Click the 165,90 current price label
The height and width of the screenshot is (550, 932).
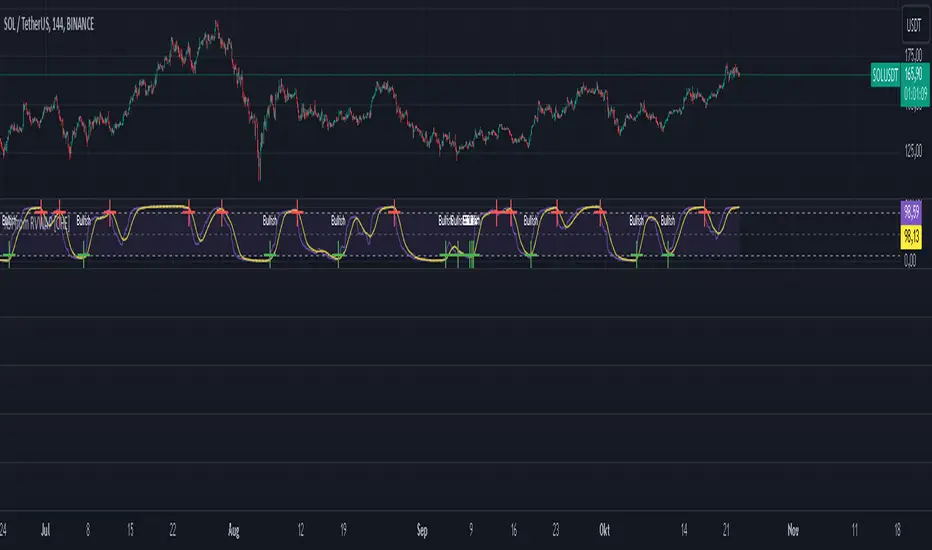pos(914,74)
